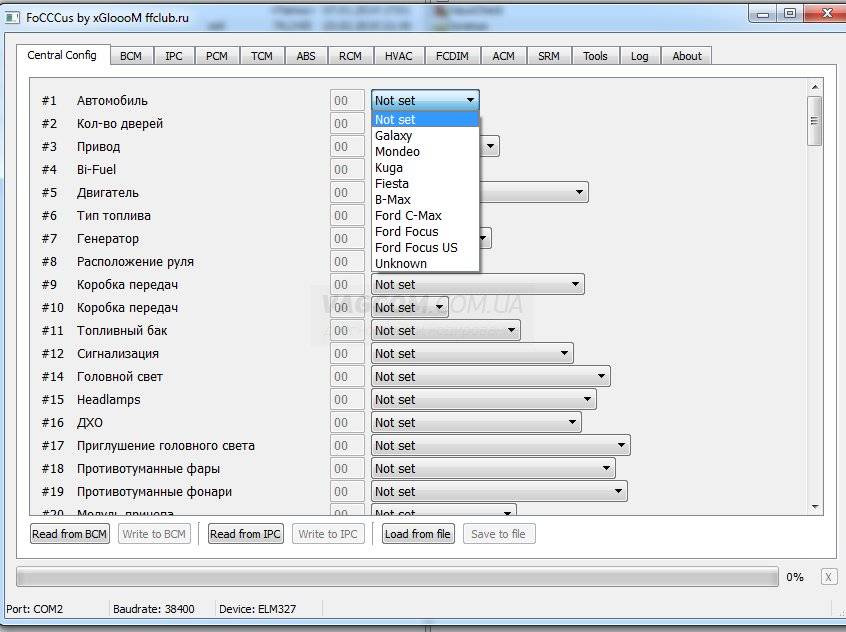Select the TCM tab
Screen dimensions: 846x632
click(262, 56)
